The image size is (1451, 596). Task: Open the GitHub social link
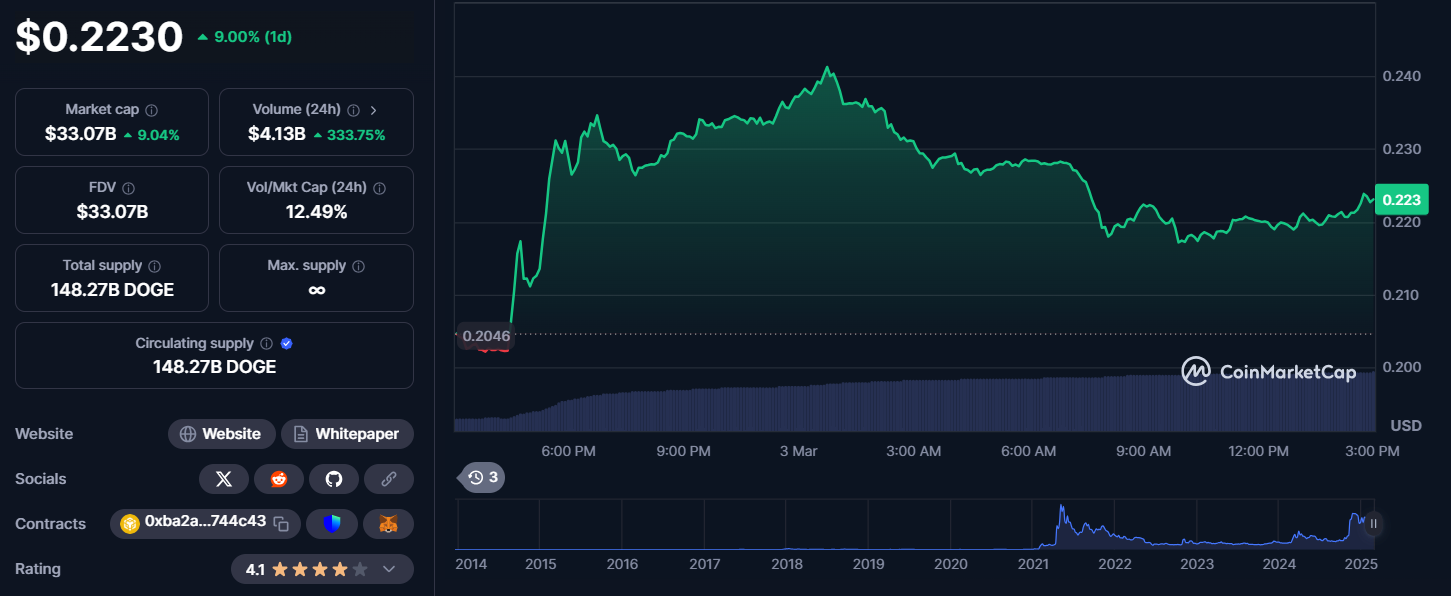[334, 479]
